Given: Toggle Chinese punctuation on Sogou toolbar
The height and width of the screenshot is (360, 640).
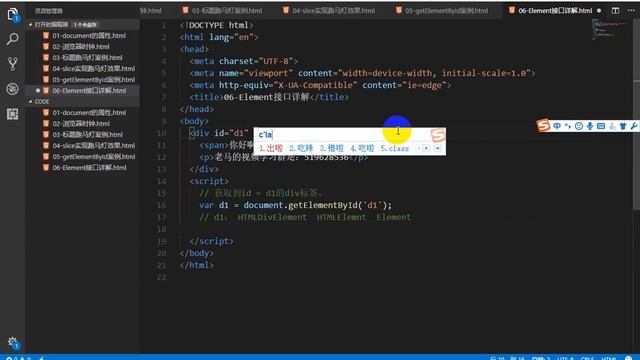Looking at the screenshot, I should 568,126.
